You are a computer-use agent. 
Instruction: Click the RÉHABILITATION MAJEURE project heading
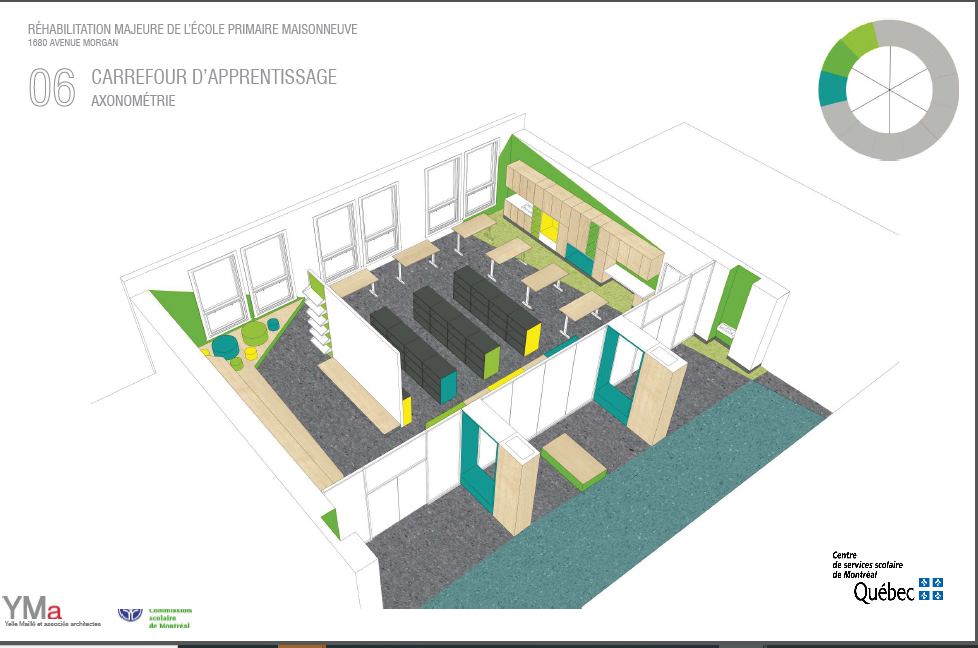click(x=192, y=30)
